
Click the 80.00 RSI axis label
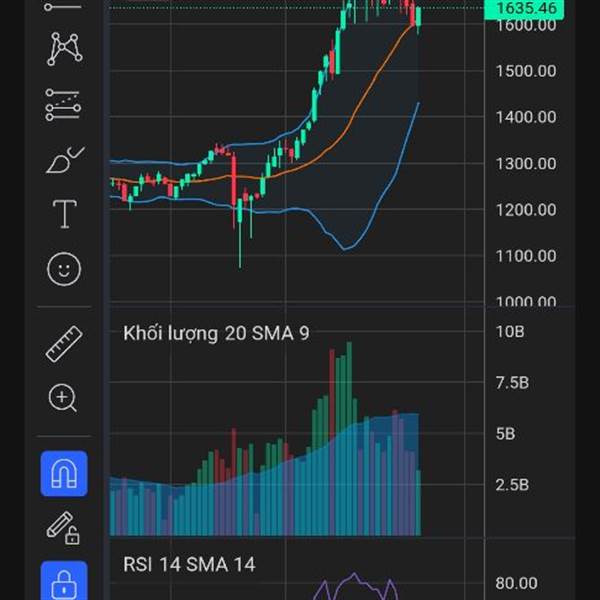click(x=516, y=584)
